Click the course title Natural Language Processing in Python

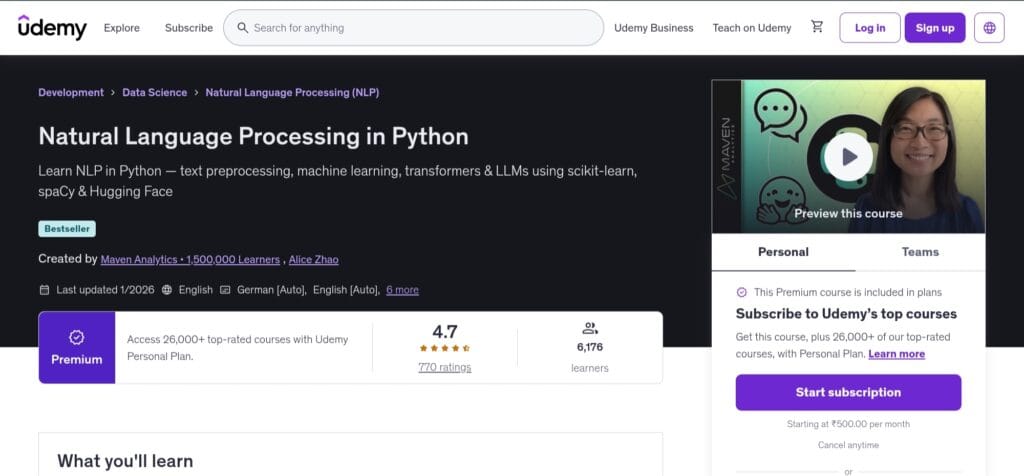click(x=253, y=136)
